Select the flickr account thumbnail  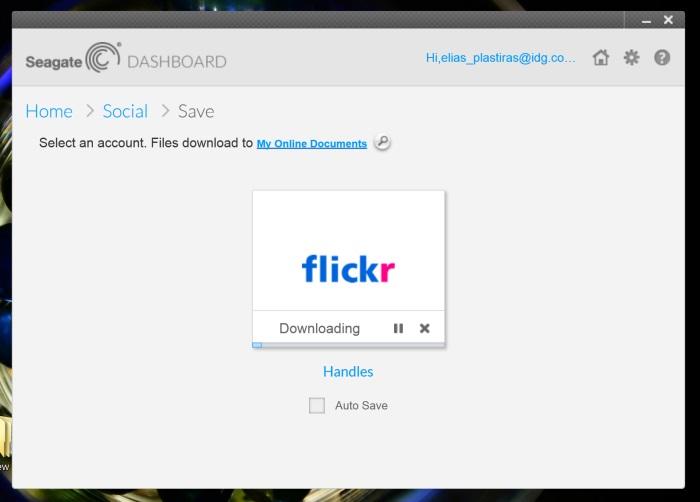[348, 251]
